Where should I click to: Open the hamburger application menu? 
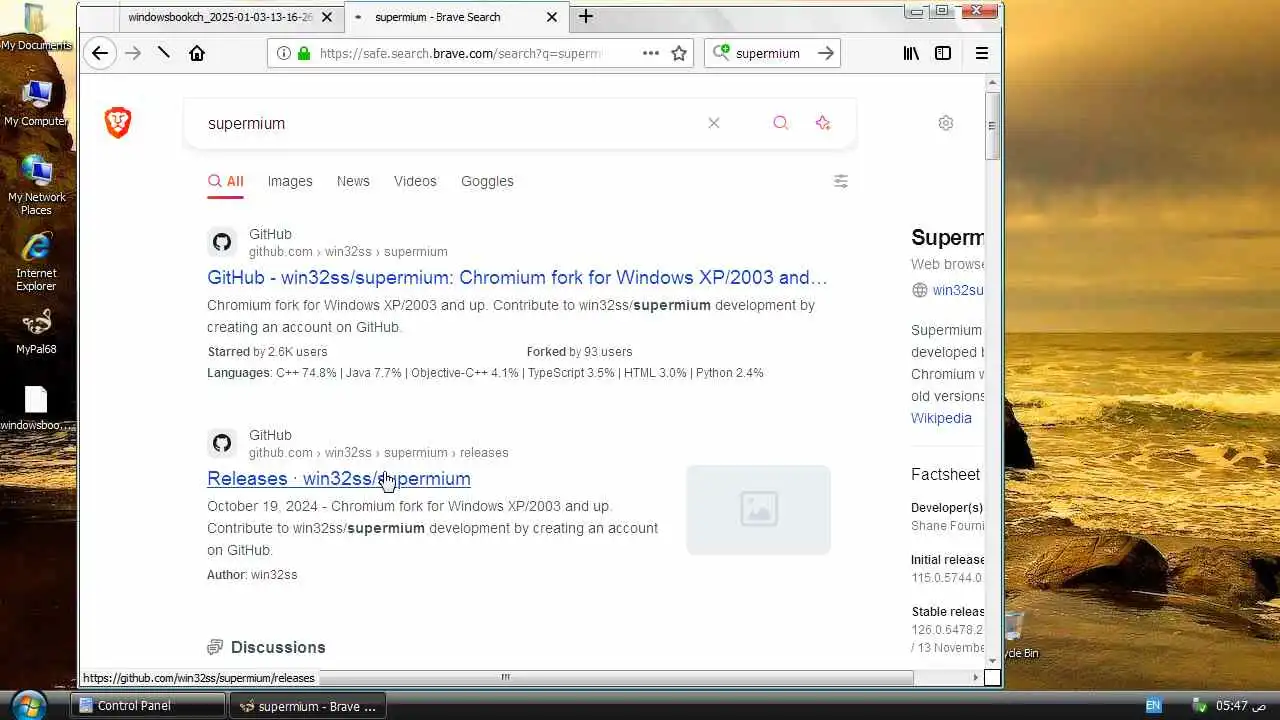tap(982, 53)
